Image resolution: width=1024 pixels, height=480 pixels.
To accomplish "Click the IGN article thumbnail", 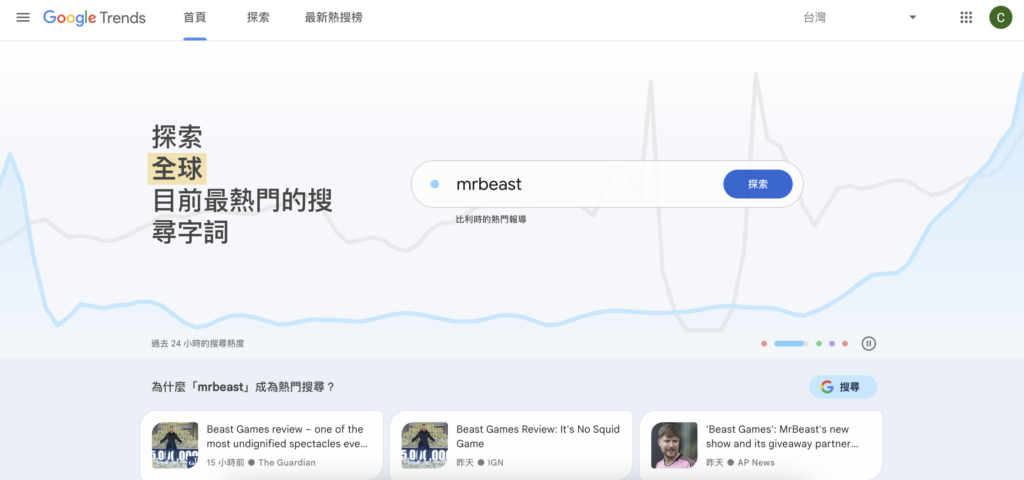I will pyautogui.click(x=424, y=445).
